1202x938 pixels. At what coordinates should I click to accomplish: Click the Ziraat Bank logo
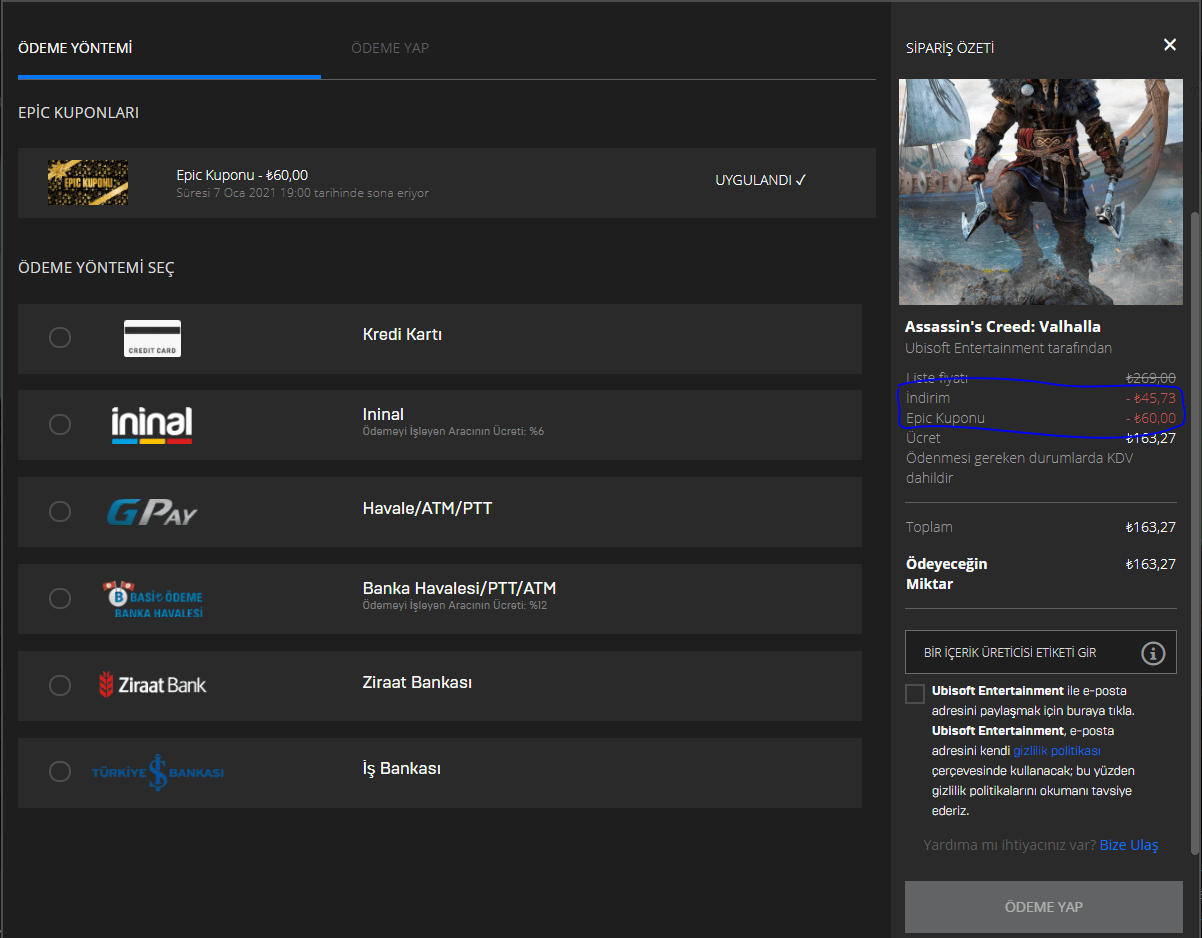click(x=152, y=685)
